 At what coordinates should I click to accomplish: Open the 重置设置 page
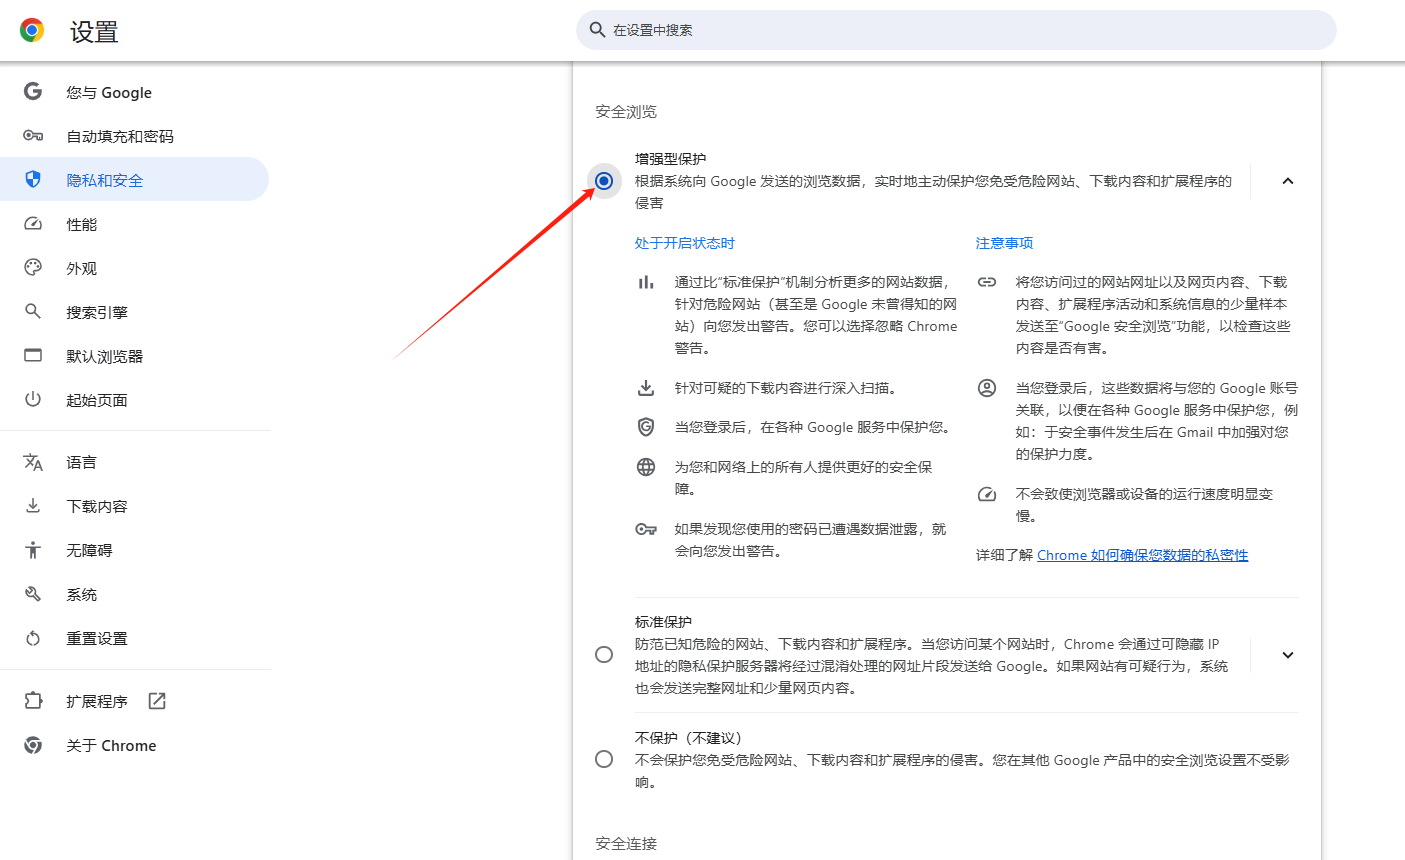pyautogui.click(x=134, y=638)
